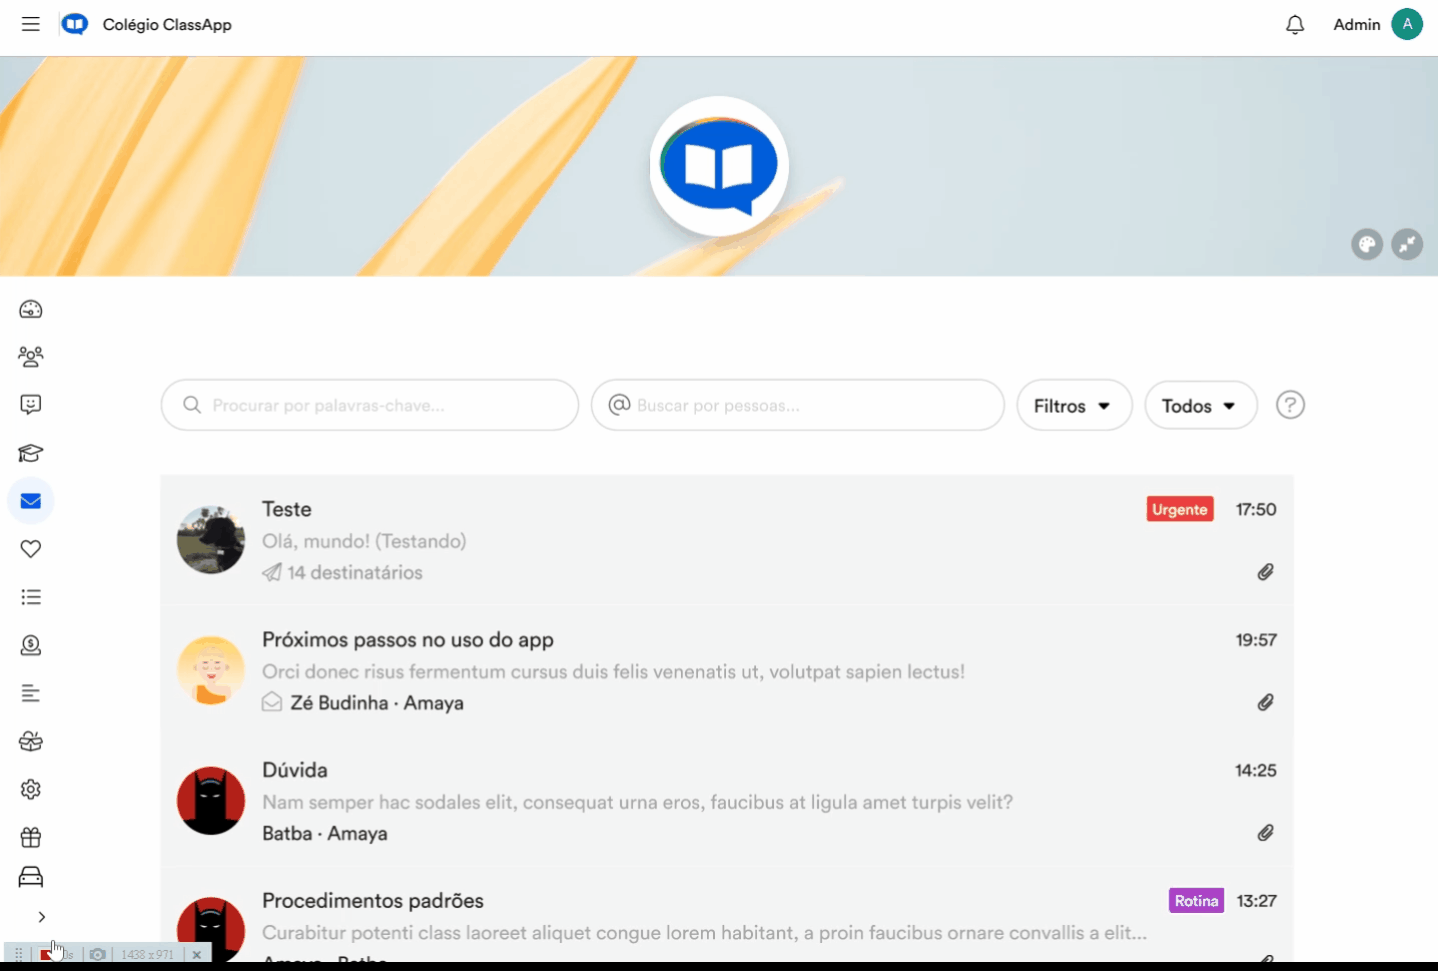Collapse the cover banner
This screenshot has height=971, width=1438.
click(x=1407, y=244)
